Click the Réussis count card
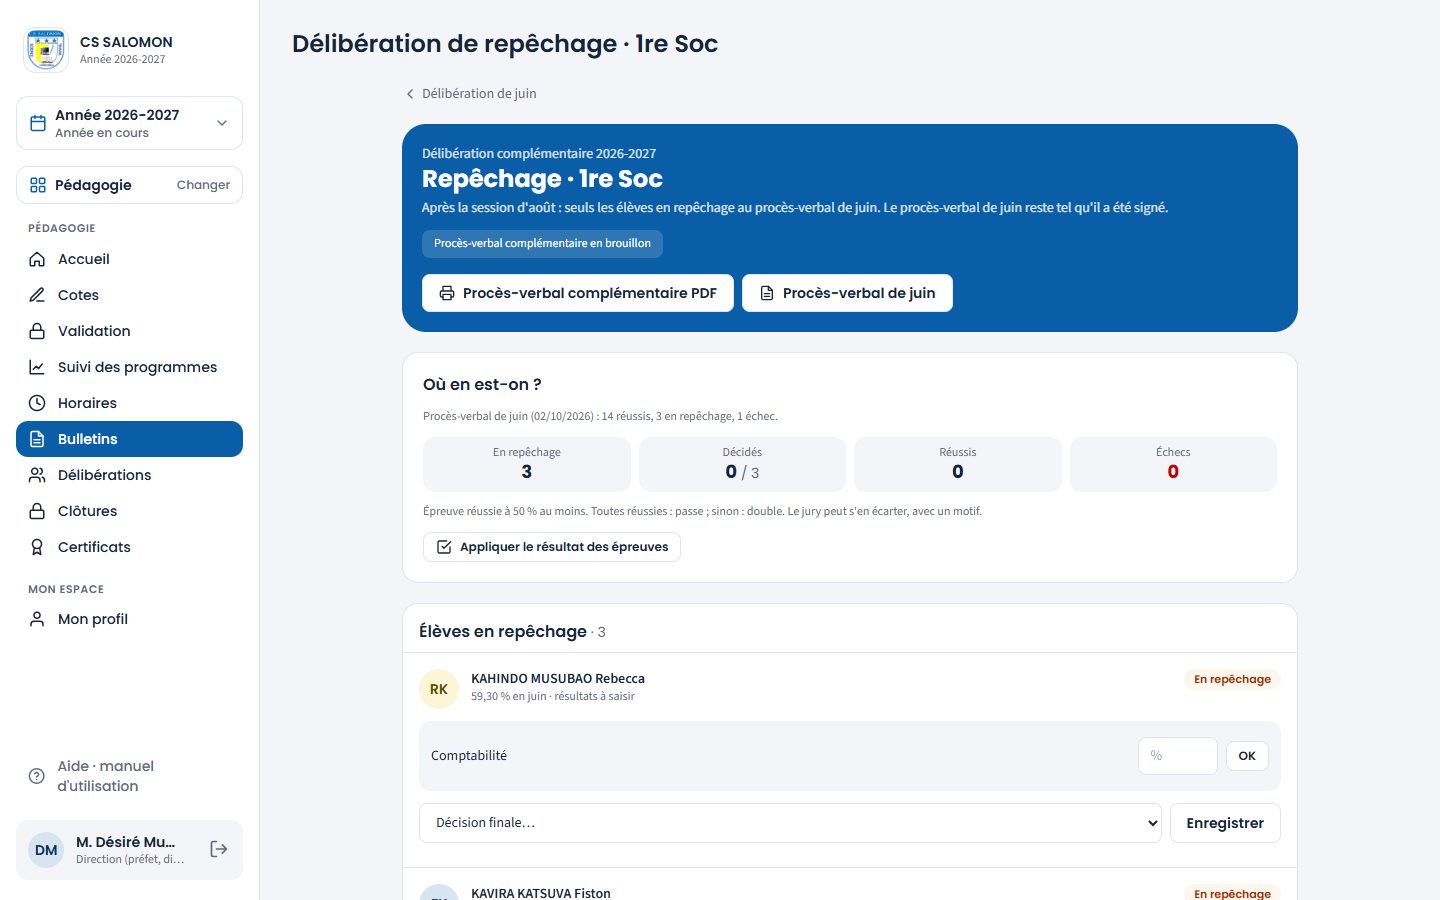 click(x=958, y=464)
